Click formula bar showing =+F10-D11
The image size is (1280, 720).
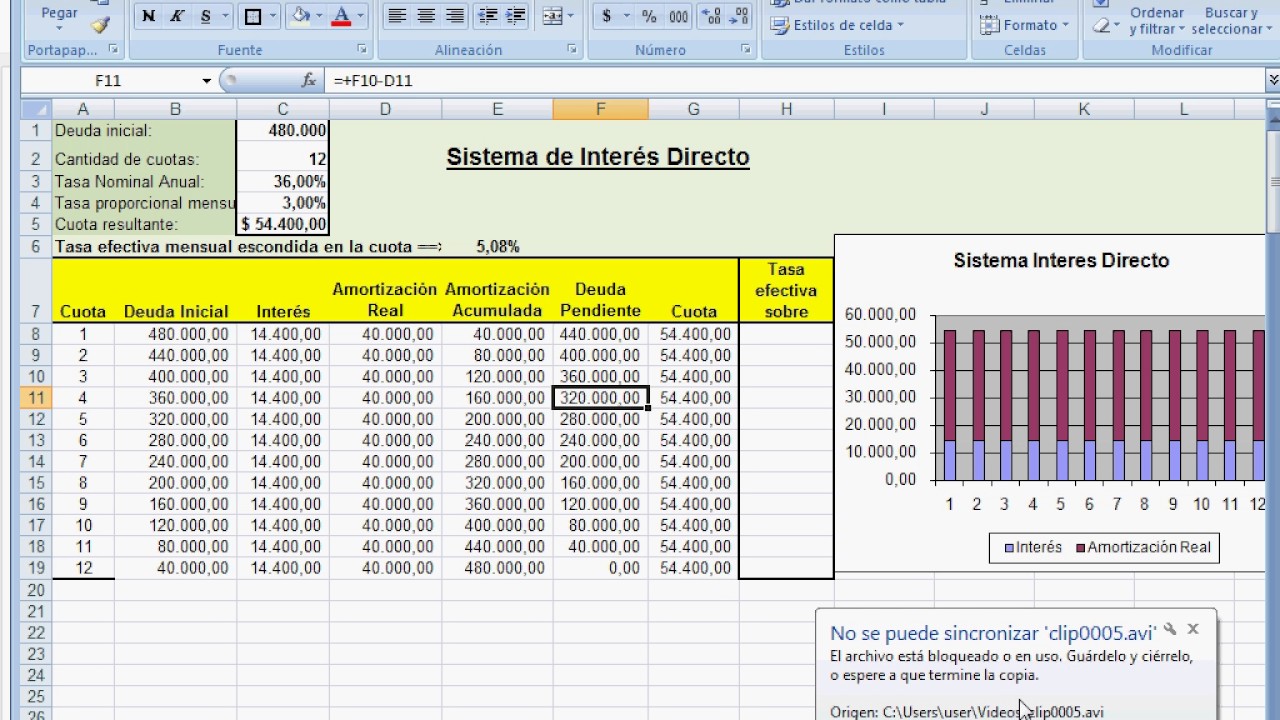[795, 81]
